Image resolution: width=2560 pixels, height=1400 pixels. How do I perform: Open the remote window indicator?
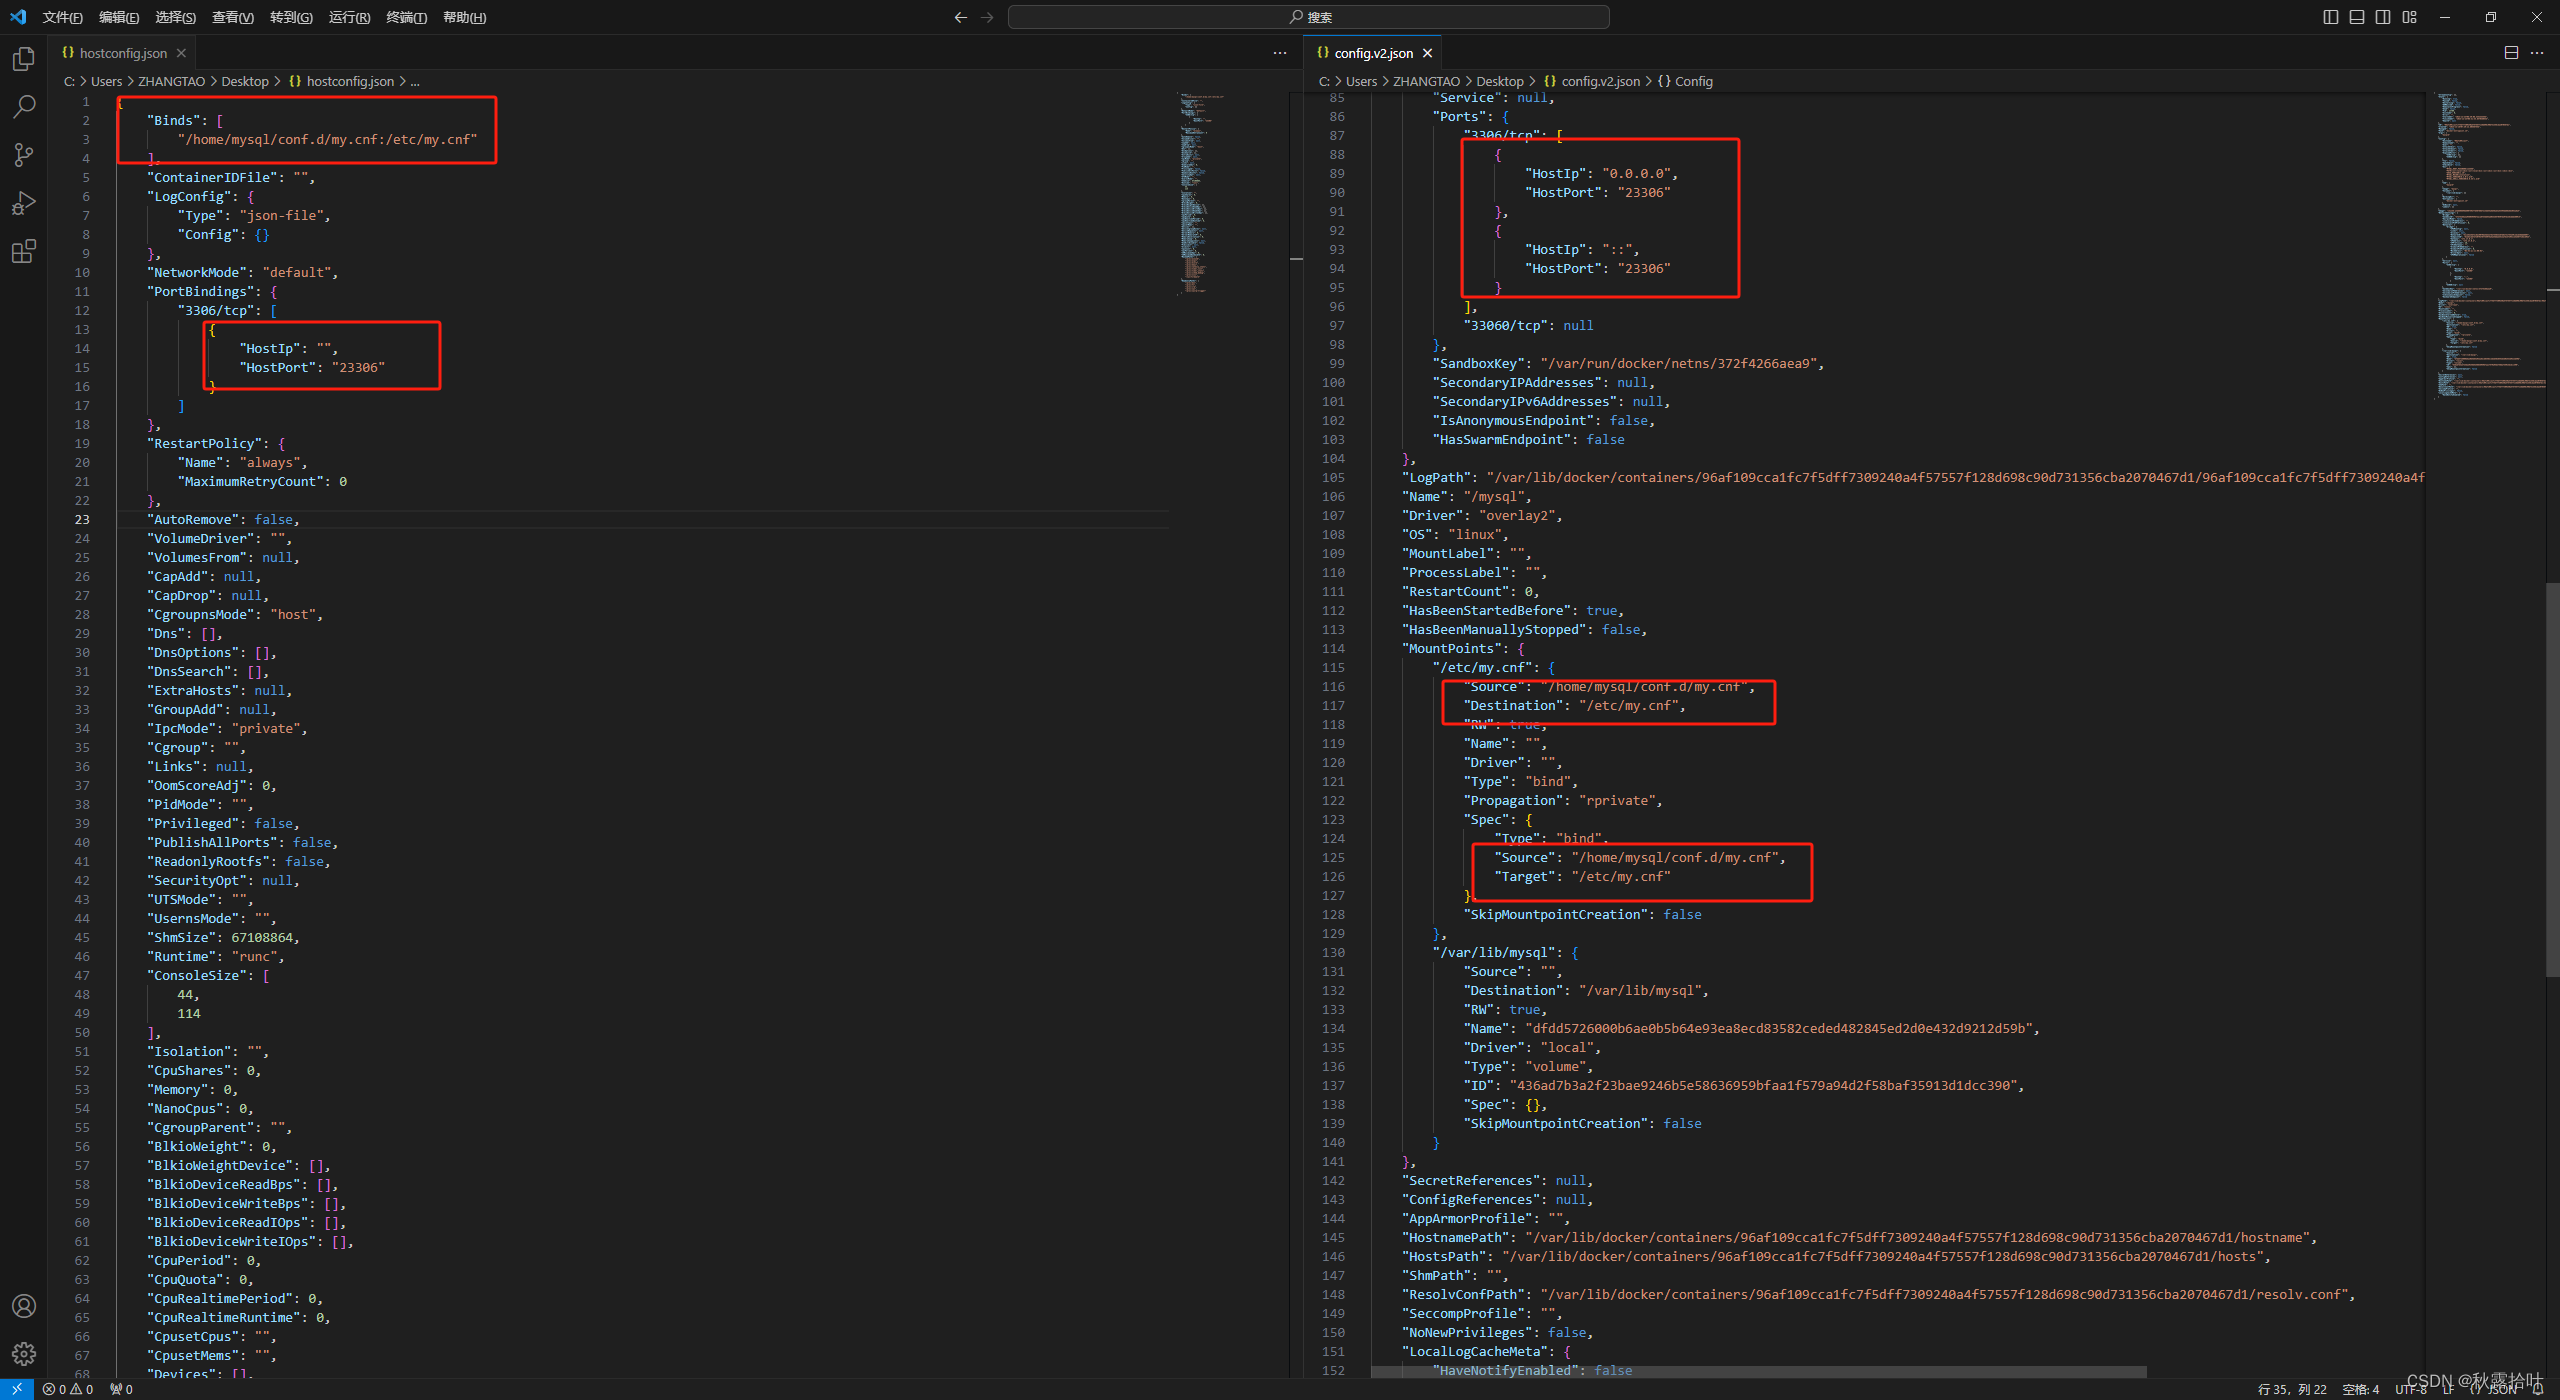[17, 1389]
